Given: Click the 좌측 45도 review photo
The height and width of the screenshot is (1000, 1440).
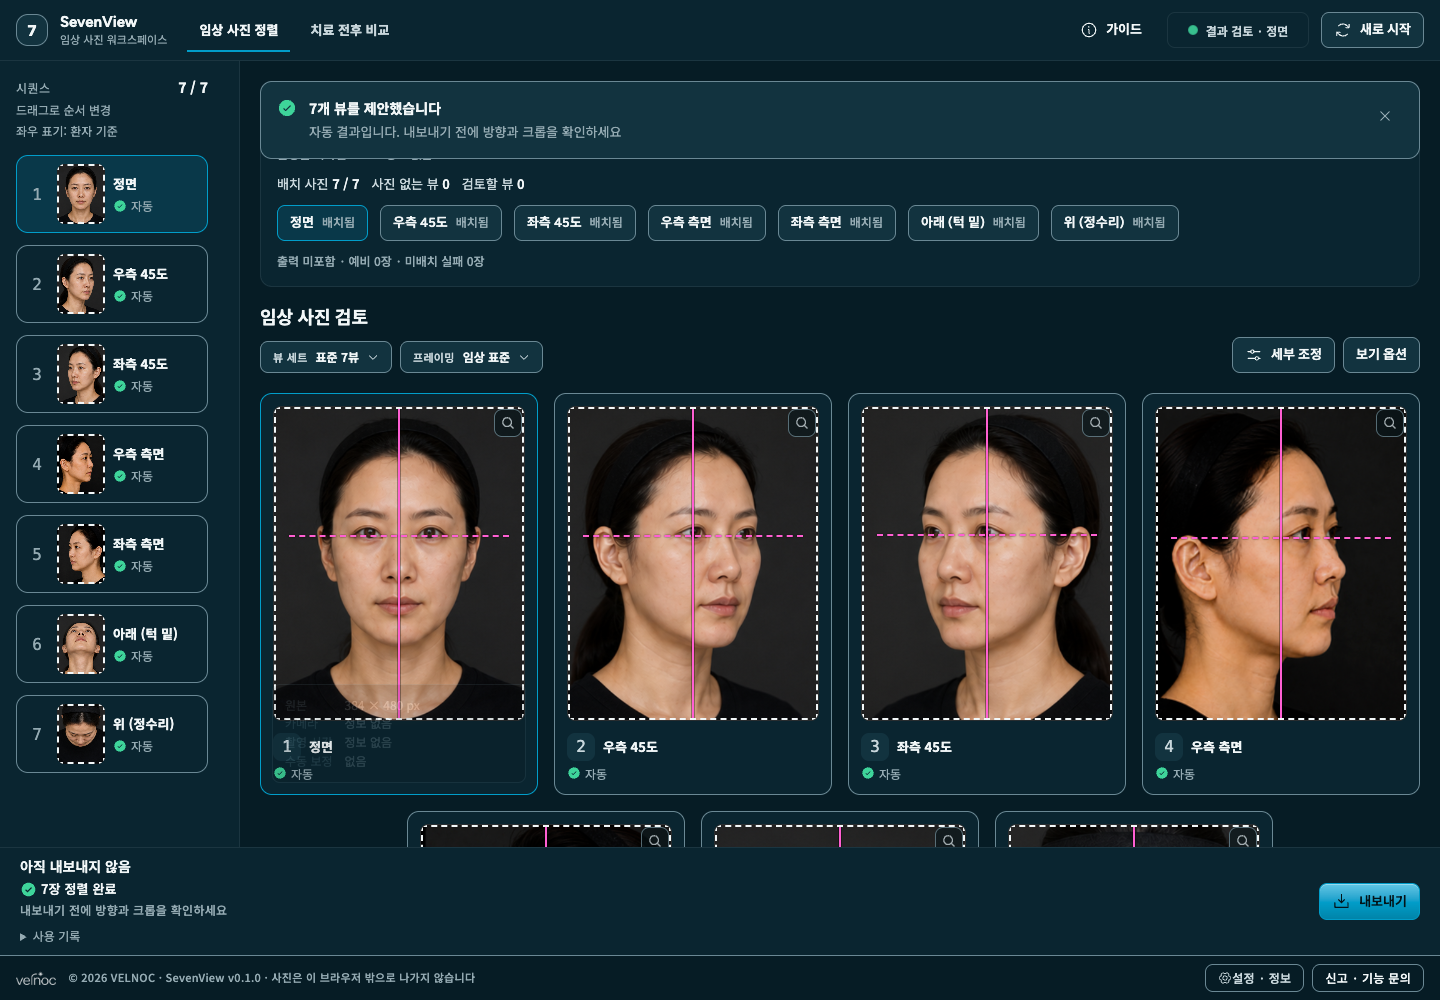Looking at the screenshot, I should pyautogui.click(x=987, y=563).
